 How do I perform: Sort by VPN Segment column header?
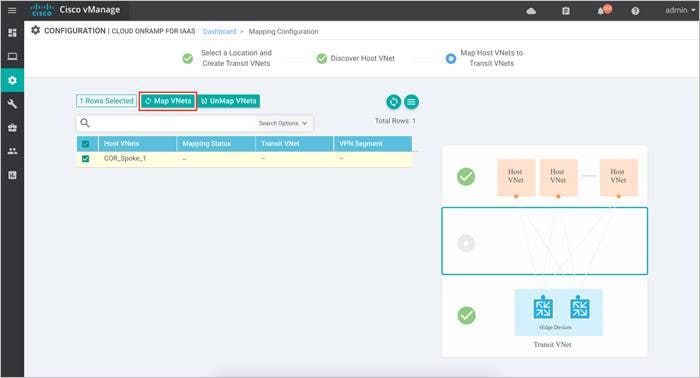pyautogui.click(x=373, y=144)
